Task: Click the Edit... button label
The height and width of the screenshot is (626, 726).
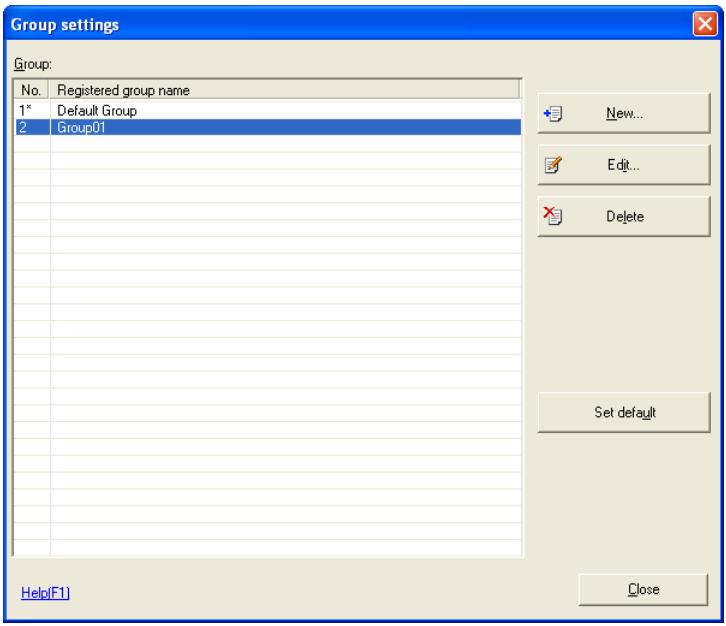Action: click(x=623, y=165)
